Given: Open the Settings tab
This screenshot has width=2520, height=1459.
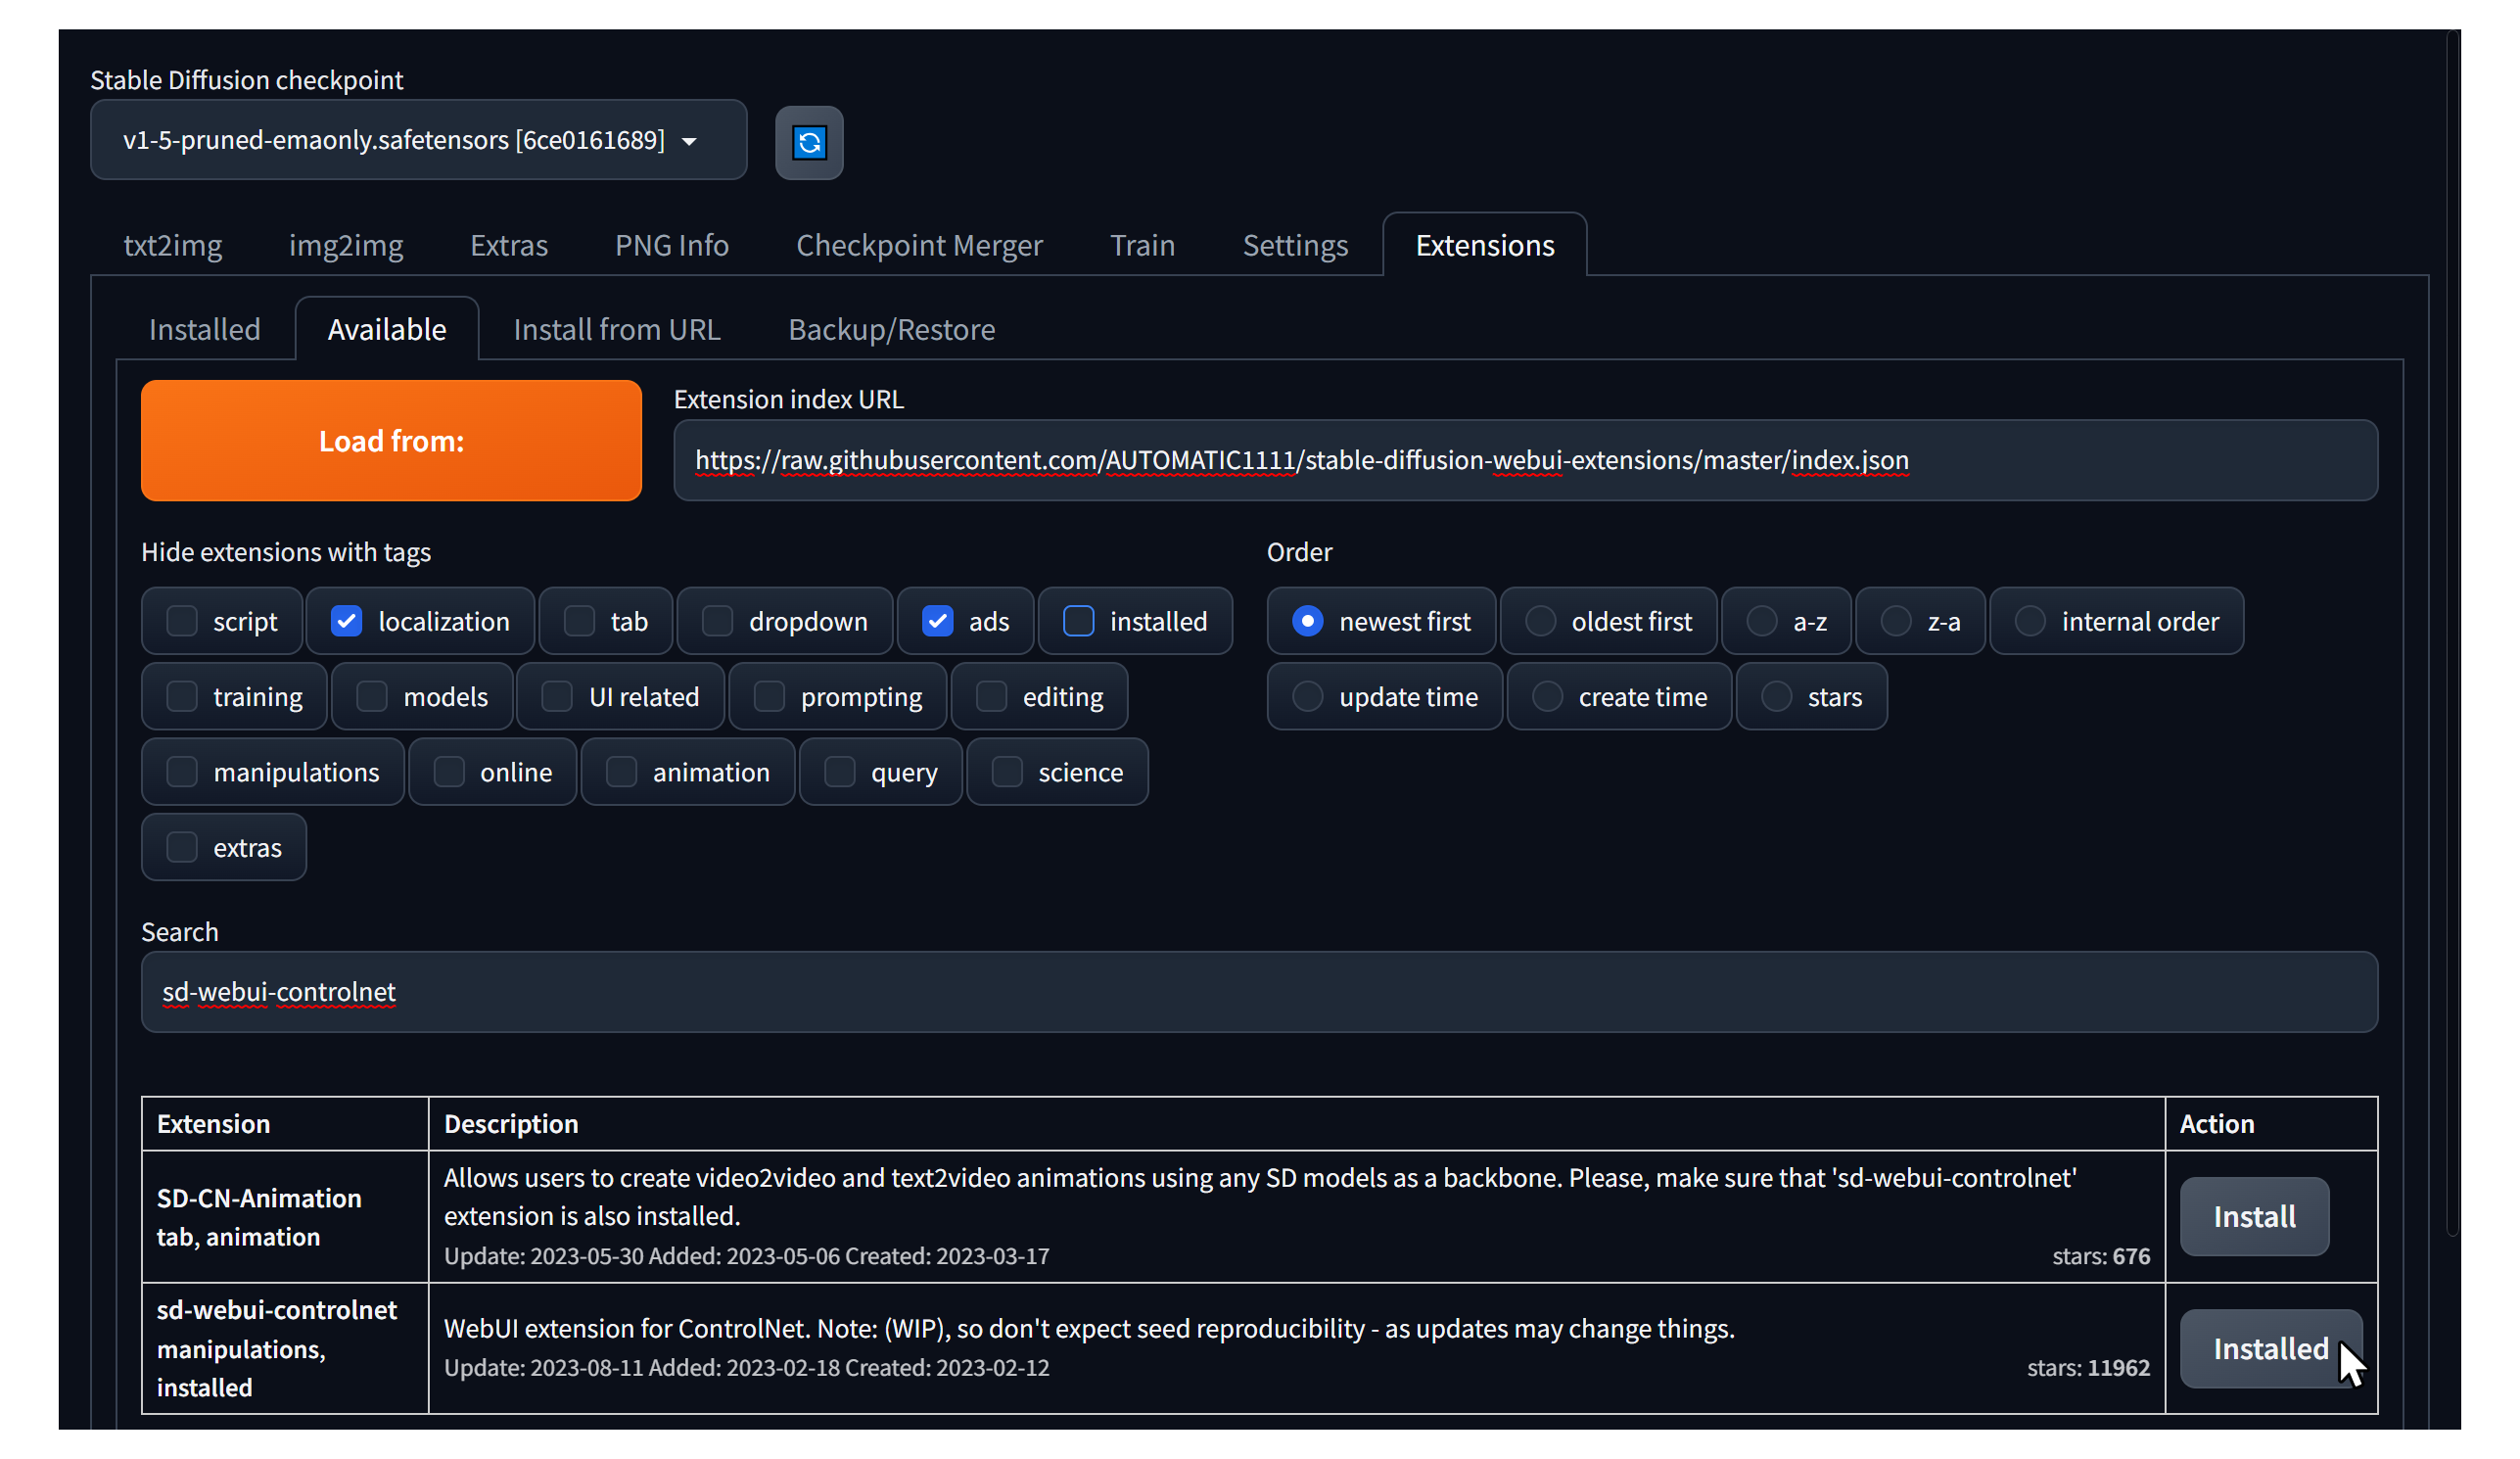Looking at the screenshot, I should click(1294, 245).
